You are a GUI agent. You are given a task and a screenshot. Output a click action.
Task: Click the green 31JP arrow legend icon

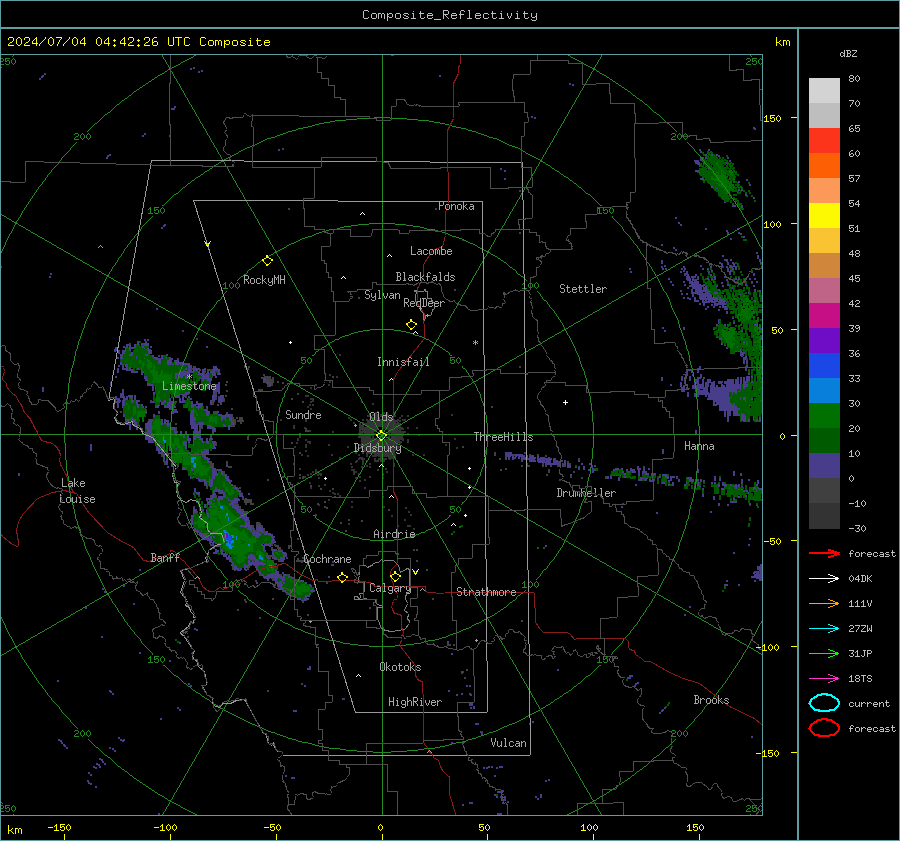824,653
